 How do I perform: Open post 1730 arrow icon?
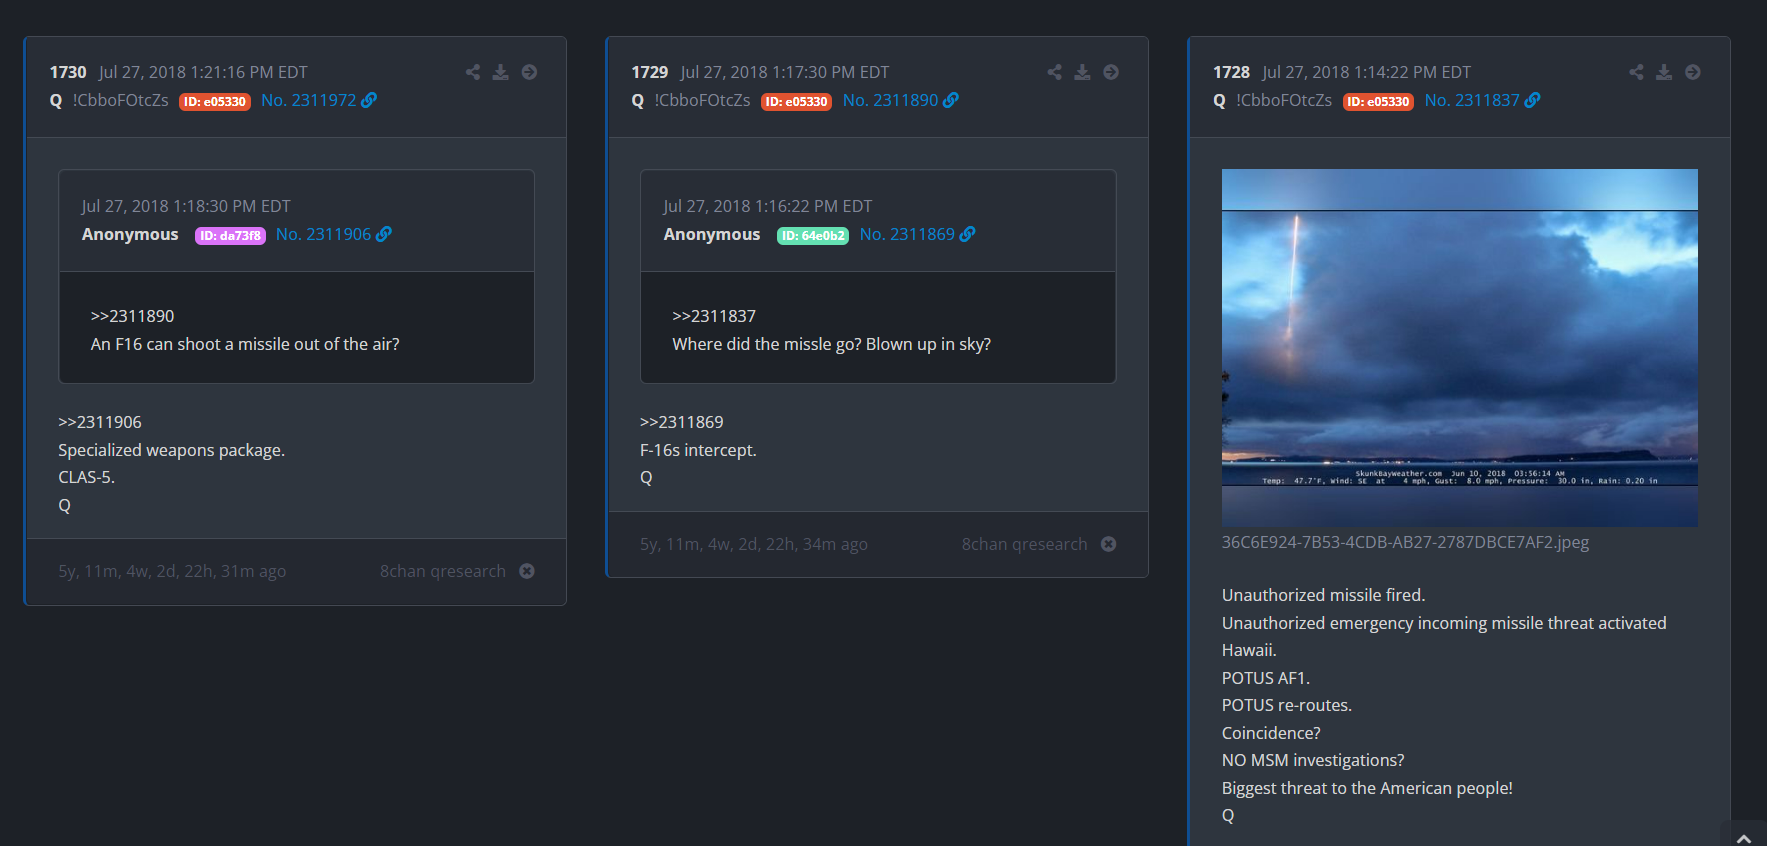tap(530, 72)
